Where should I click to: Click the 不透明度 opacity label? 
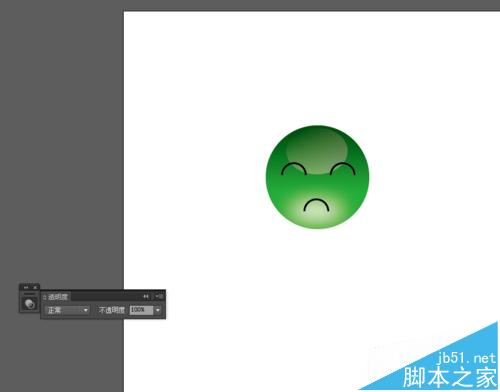(112, 310)
